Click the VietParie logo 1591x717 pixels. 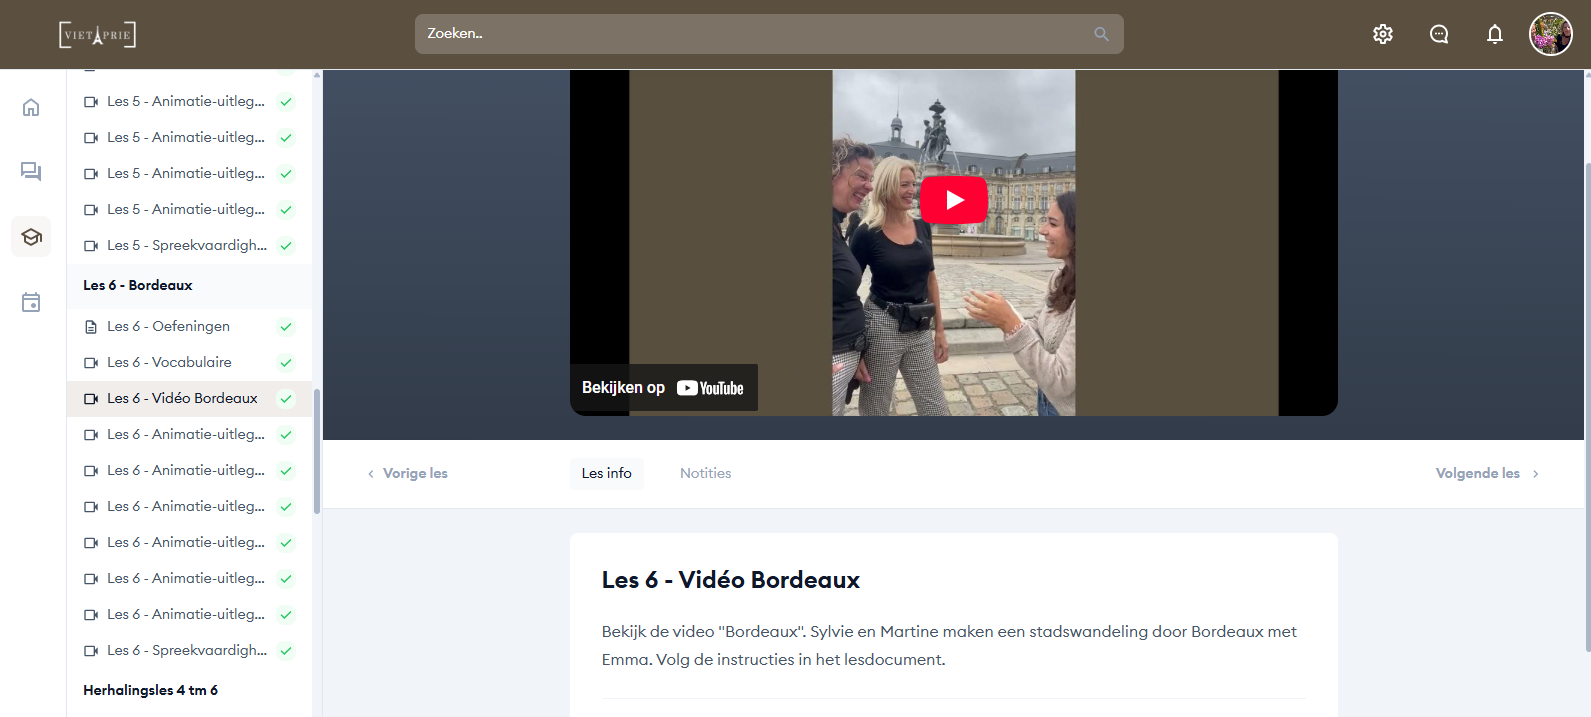pyautogui.click(x=97, y=35)
